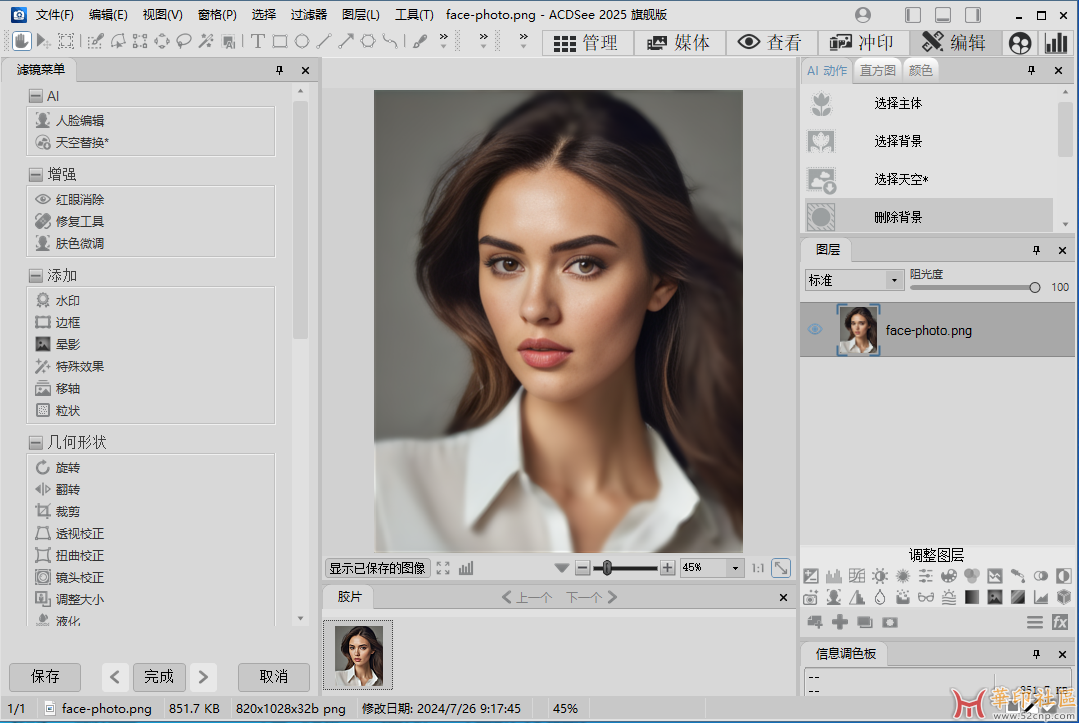Choose the Lasso selection tool
The image size is (1079, 723).
click(x=184, y=41)
